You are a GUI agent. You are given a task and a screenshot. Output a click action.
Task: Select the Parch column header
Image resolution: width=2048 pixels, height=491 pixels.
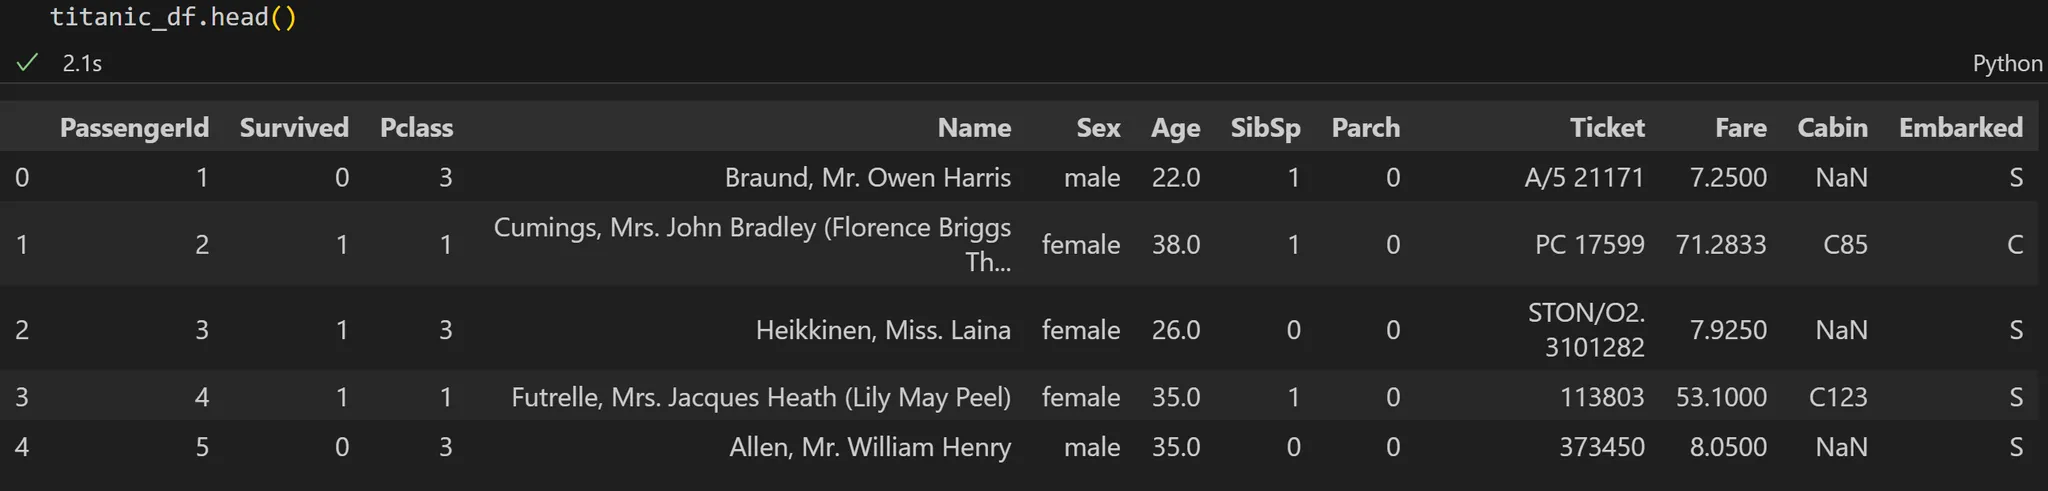(1365, 128)
